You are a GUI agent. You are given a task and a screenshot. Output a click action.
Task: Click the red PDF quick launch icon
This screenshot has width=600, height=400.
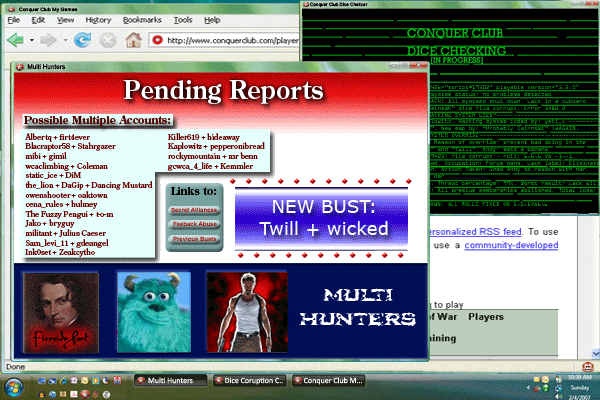point(74,394)
